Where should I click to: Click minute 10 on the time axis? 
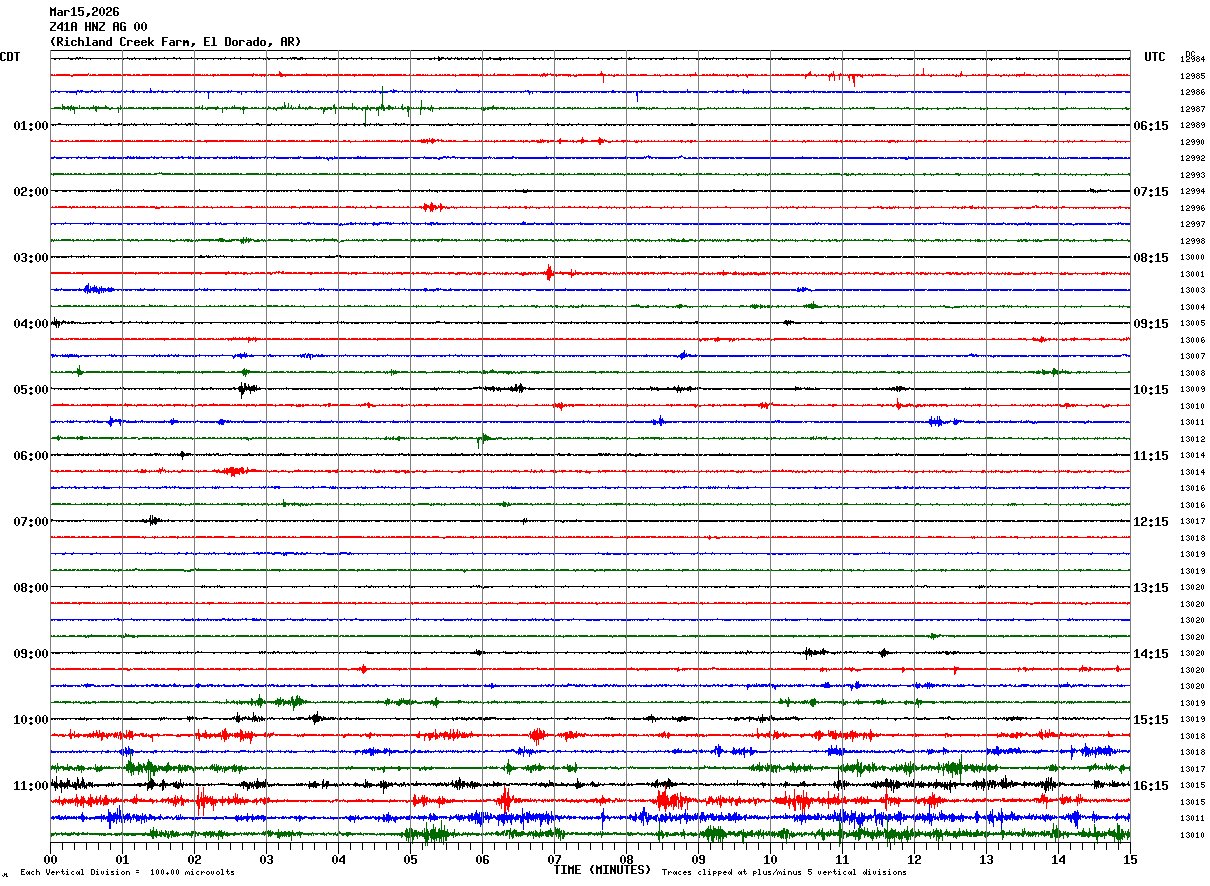[x=770, y=859]
